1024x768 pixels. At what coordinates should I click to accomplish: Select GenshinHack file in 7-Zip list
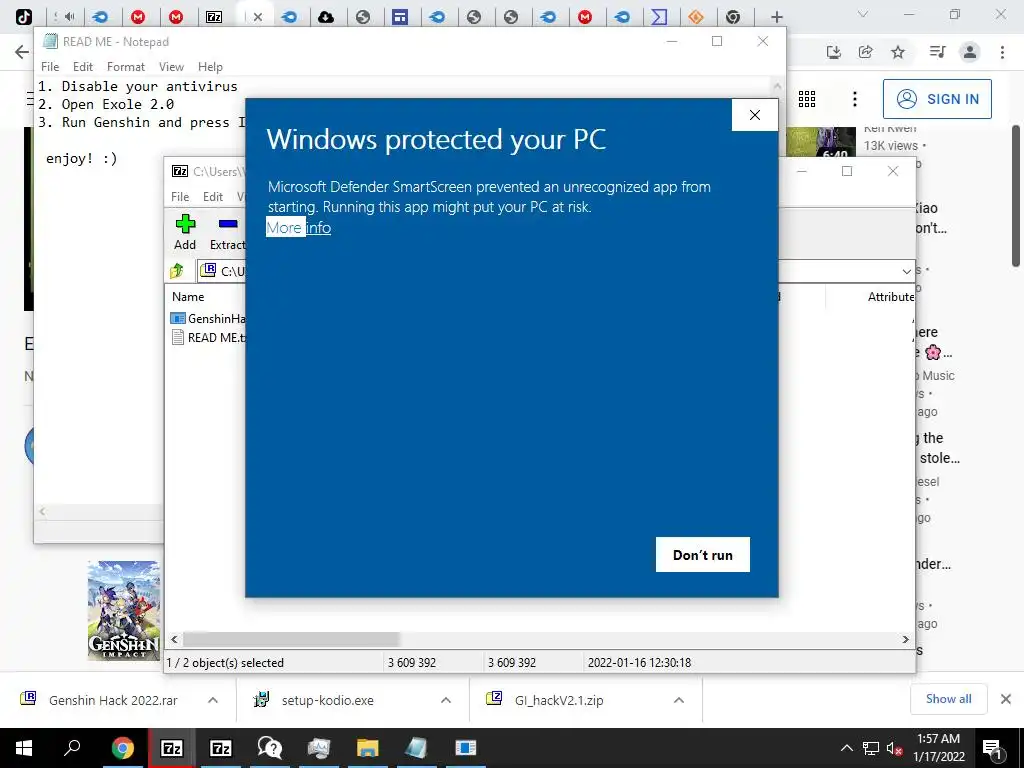click(x=208, y=319)
